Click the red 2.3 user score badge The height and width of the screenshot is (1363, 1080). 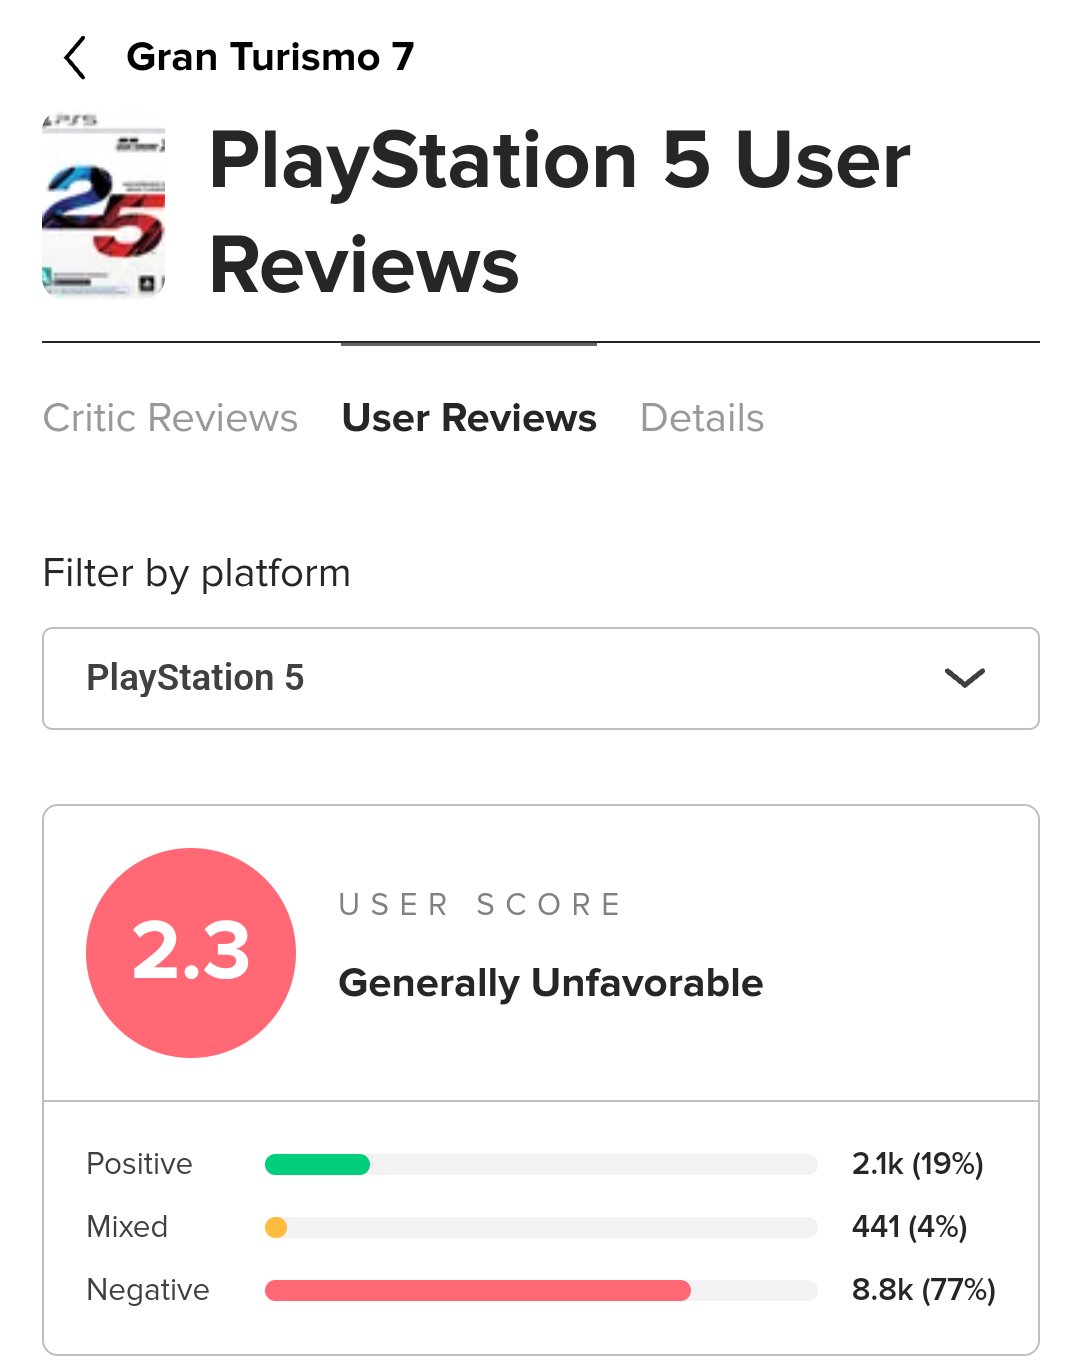click(x=191, y=952)
